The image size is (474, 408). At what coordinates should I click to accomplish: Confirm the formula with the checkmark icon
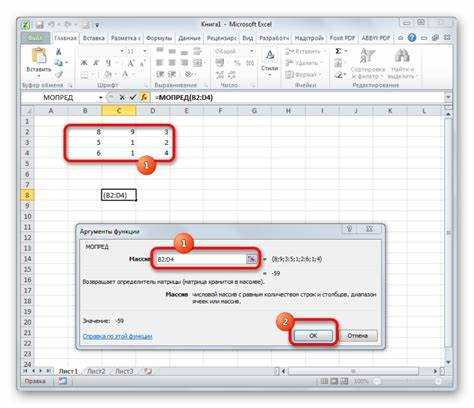point(133,97)
